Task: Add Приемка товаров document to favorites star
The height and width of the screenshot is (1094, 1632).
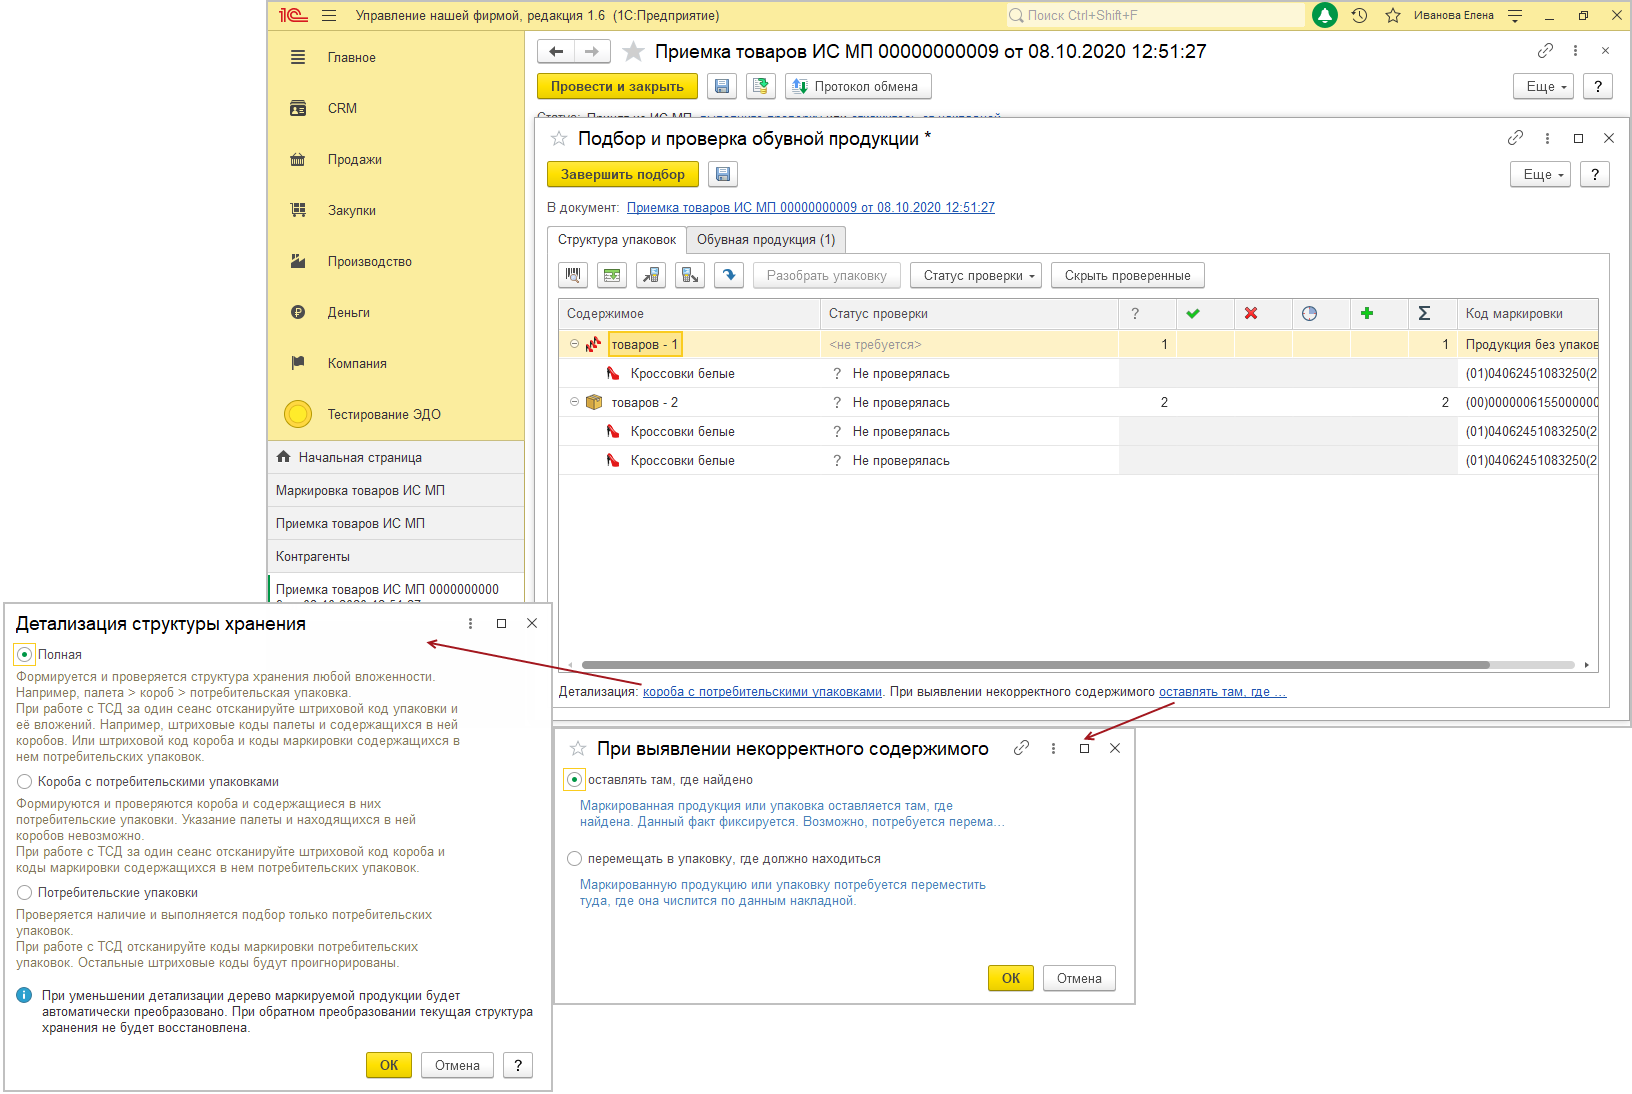Action: (x=633, y=51)
